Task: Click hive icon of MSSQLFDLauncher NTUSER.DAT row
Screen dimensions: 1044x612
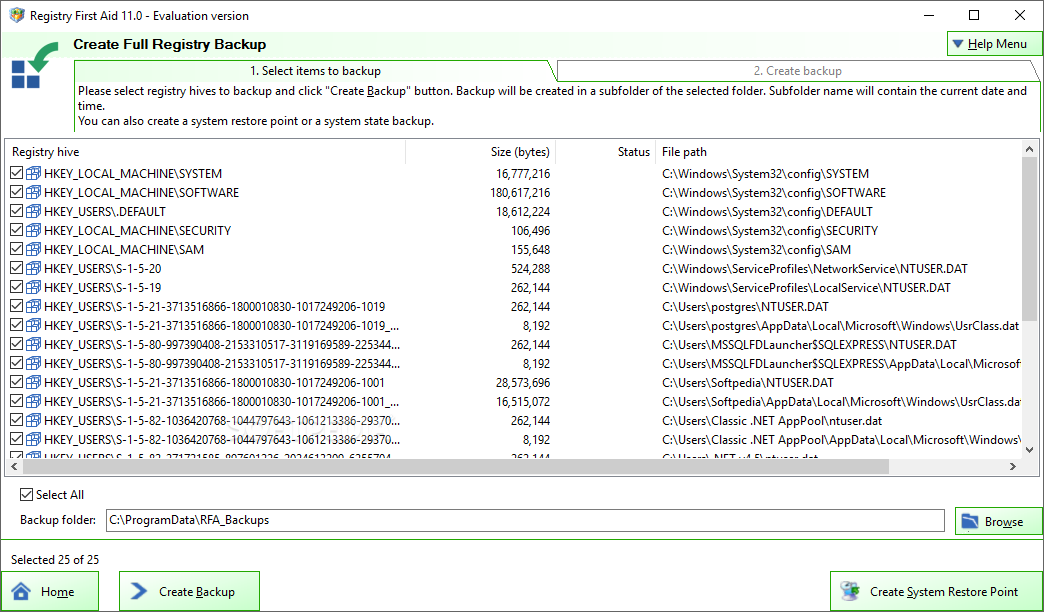Action: [33, 344]
